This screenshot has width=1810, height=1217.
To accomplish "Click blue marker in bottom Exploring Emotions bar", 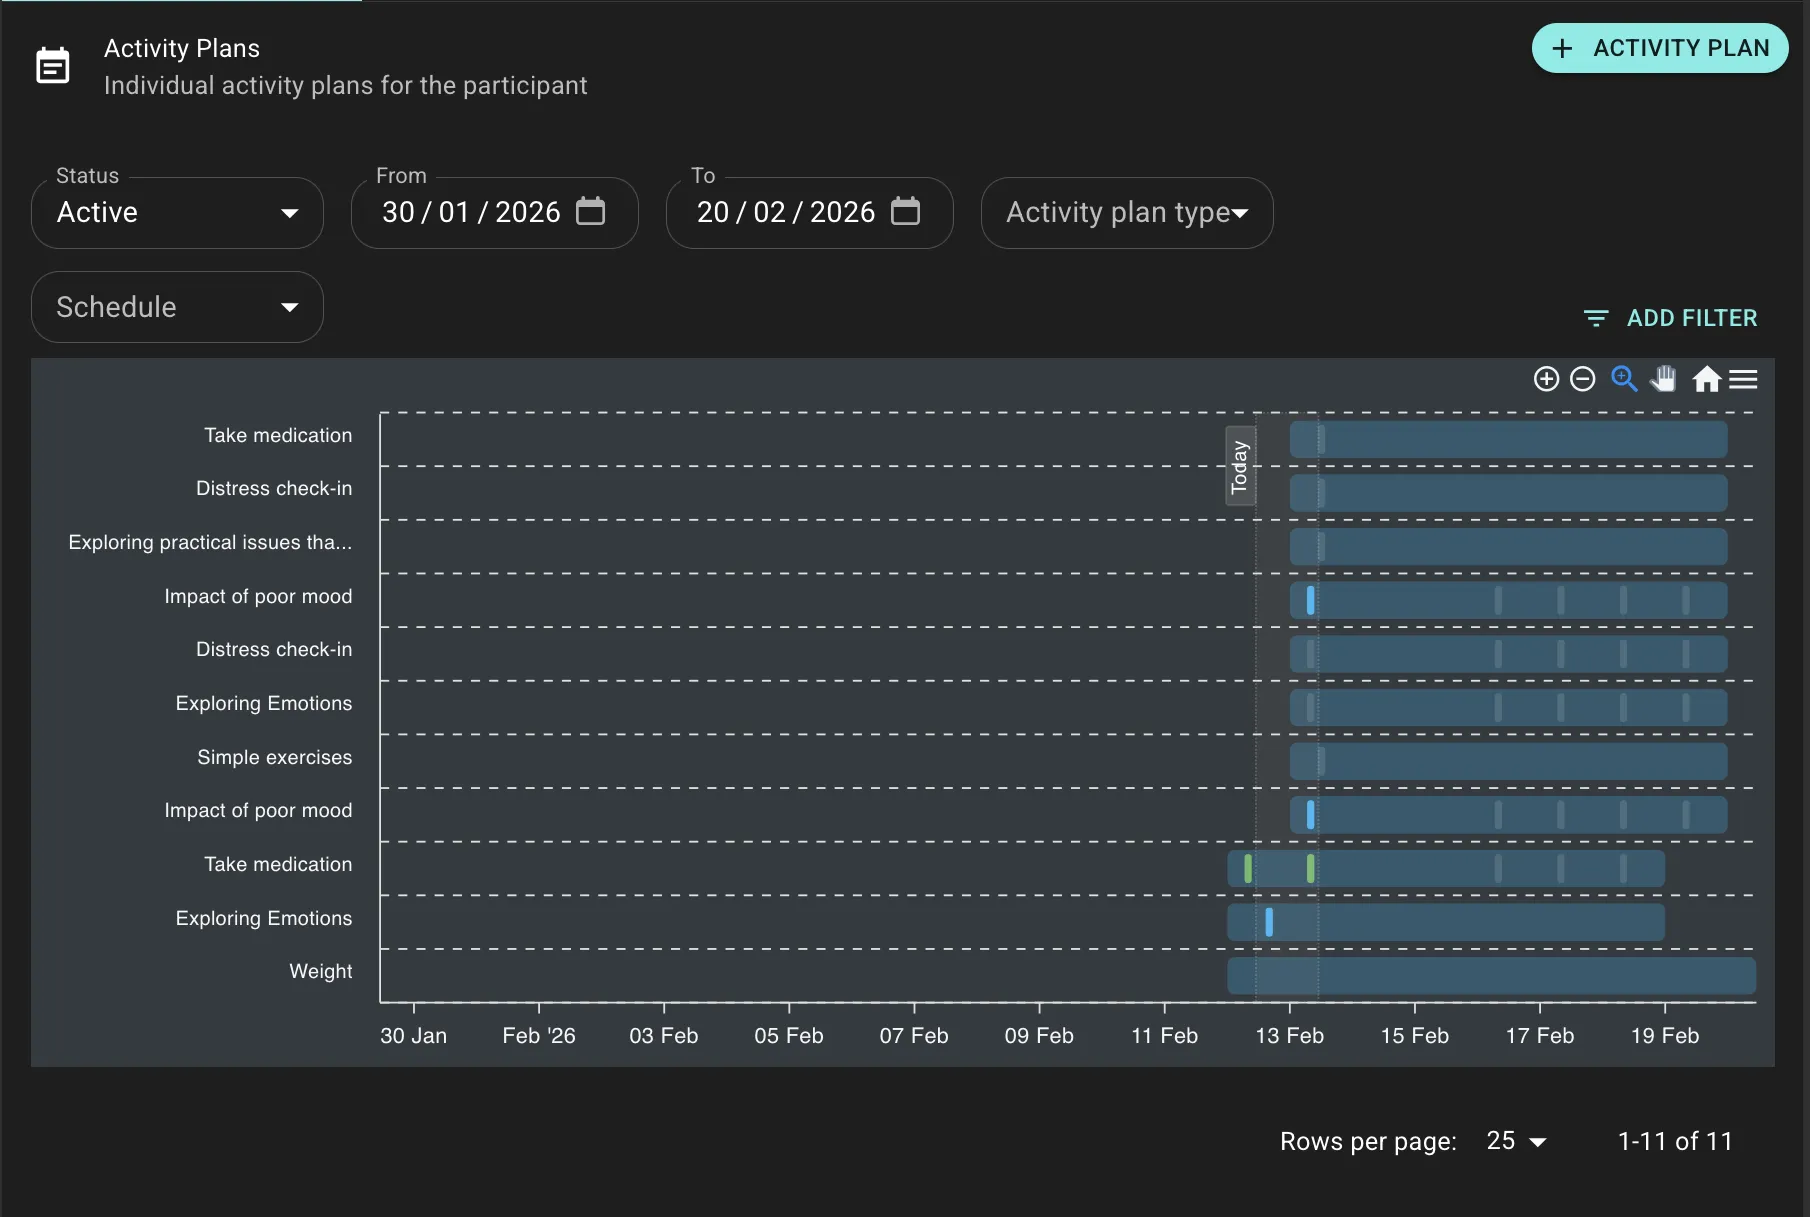I will click(x=1269, y=922).
